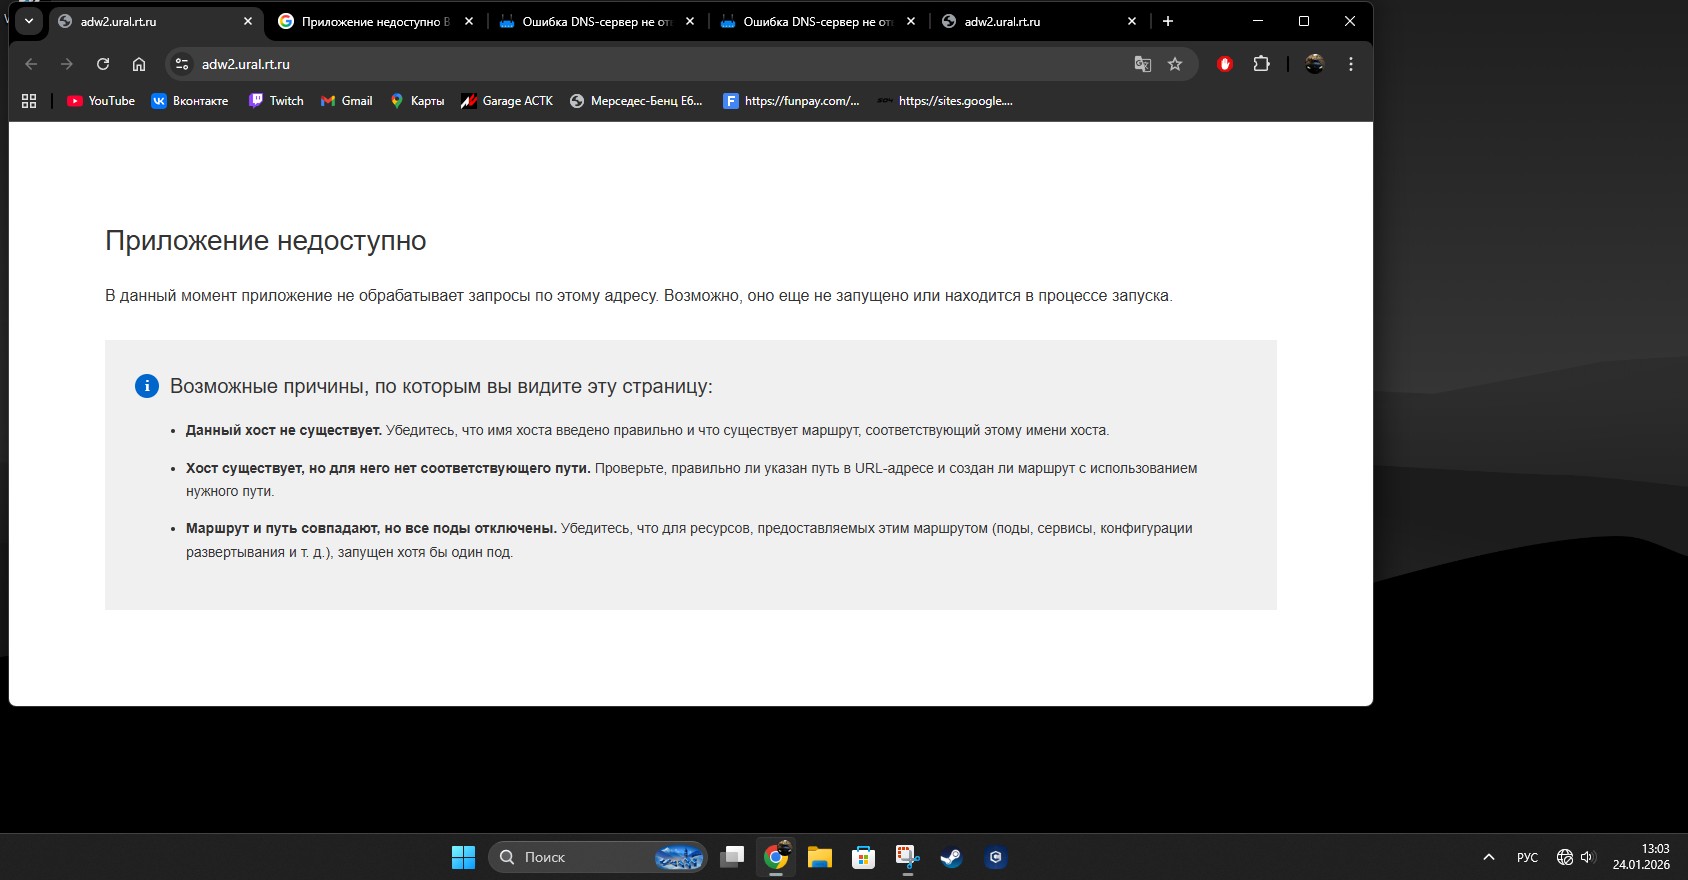Open the apps grid in bookmarks bar
This screenshot has width=1688, height=880.
[x=29, y=101]
